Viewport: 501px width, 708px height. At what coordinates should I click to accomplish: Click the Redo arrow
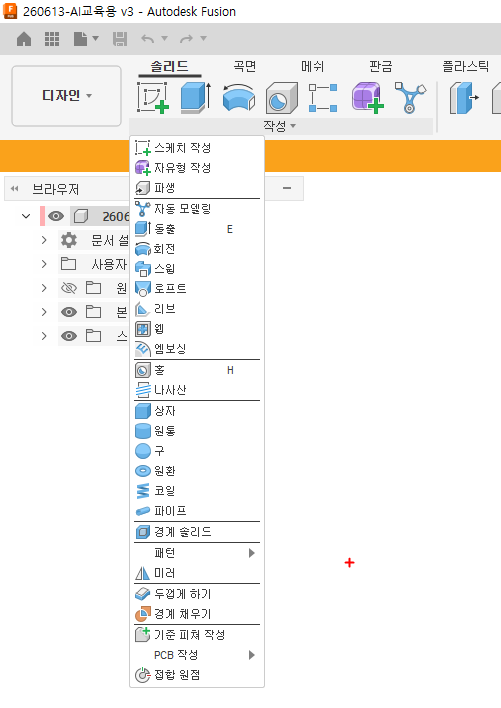coord(186,39)
